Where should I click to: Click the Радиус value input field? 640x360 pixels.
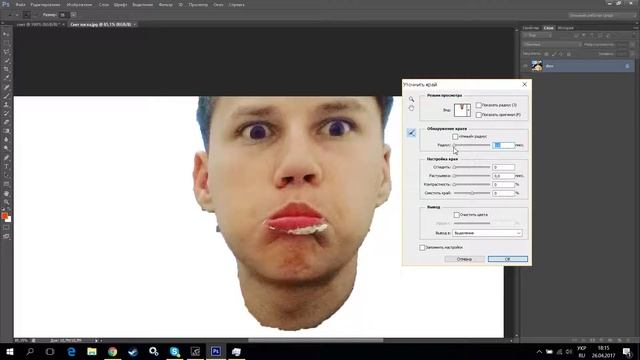(503, 145)
